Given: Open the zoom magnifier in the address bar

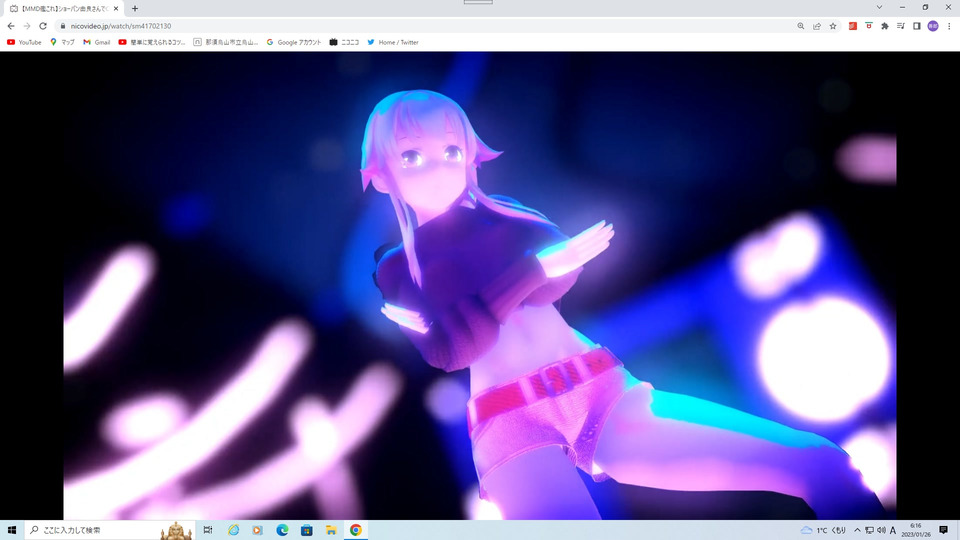Looking at the screenshot, I should point(801,26).
